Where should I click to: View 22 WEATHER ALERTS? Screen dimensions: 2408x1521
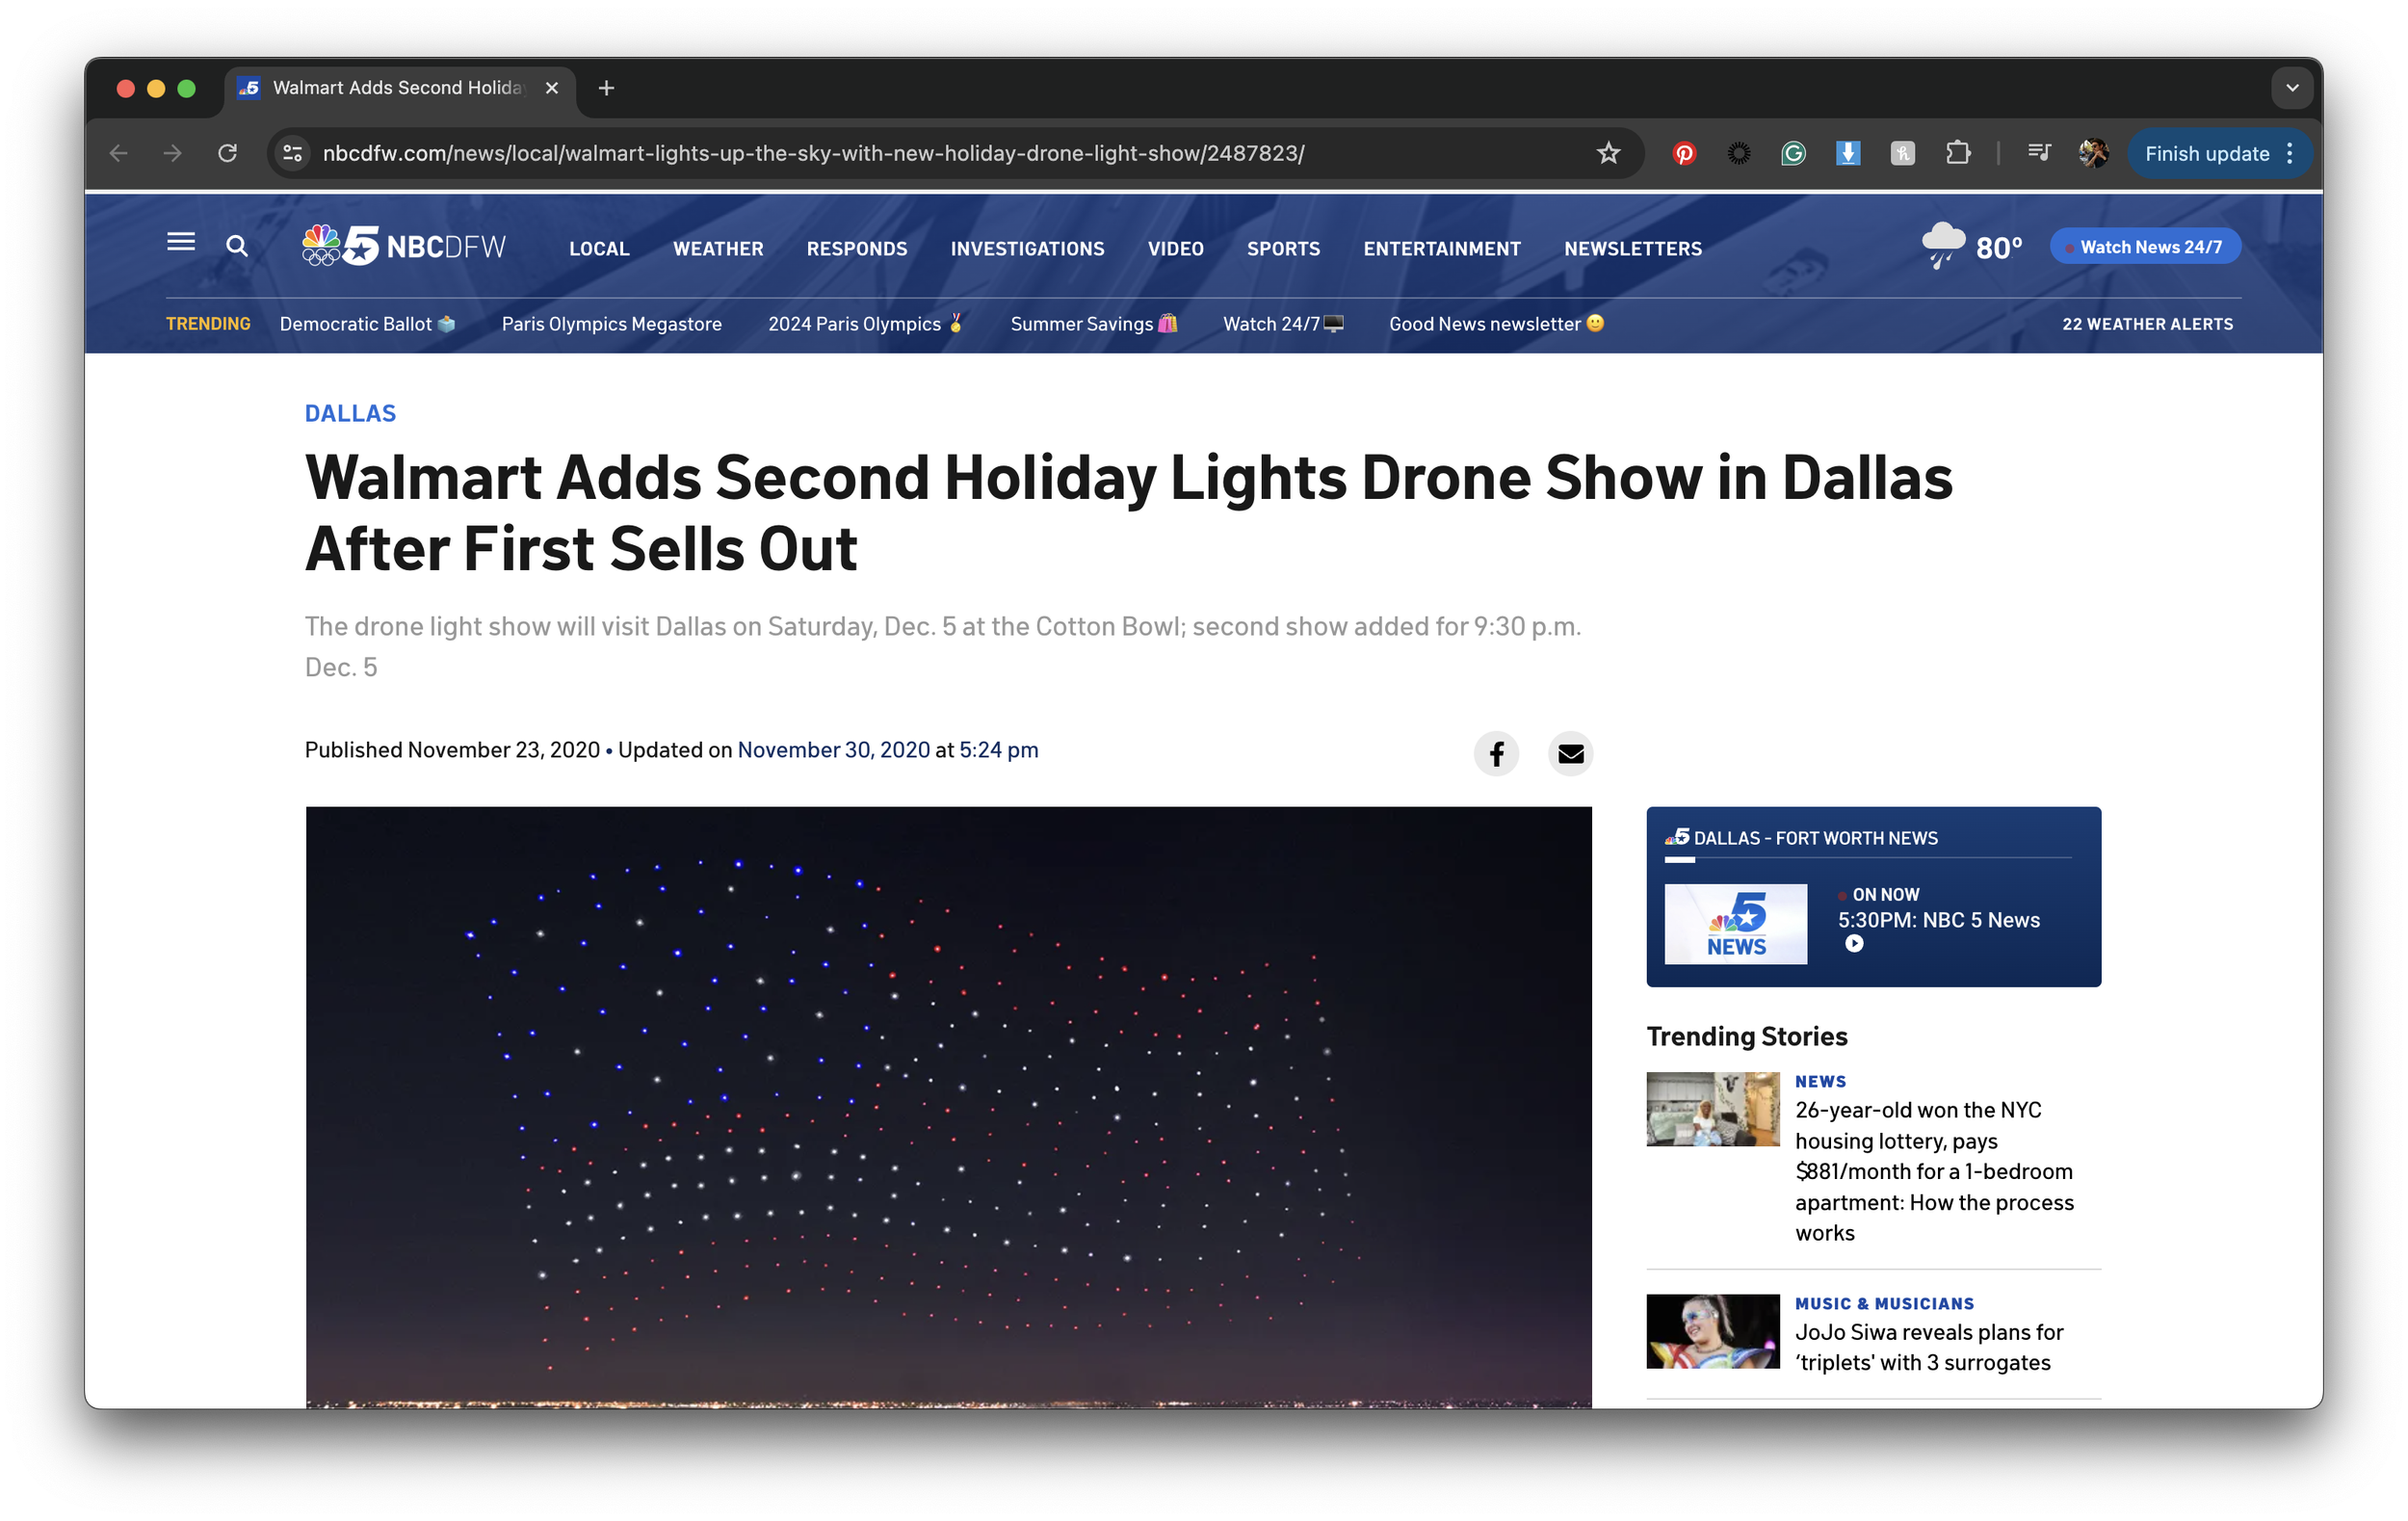click(x=2147, y=324)
